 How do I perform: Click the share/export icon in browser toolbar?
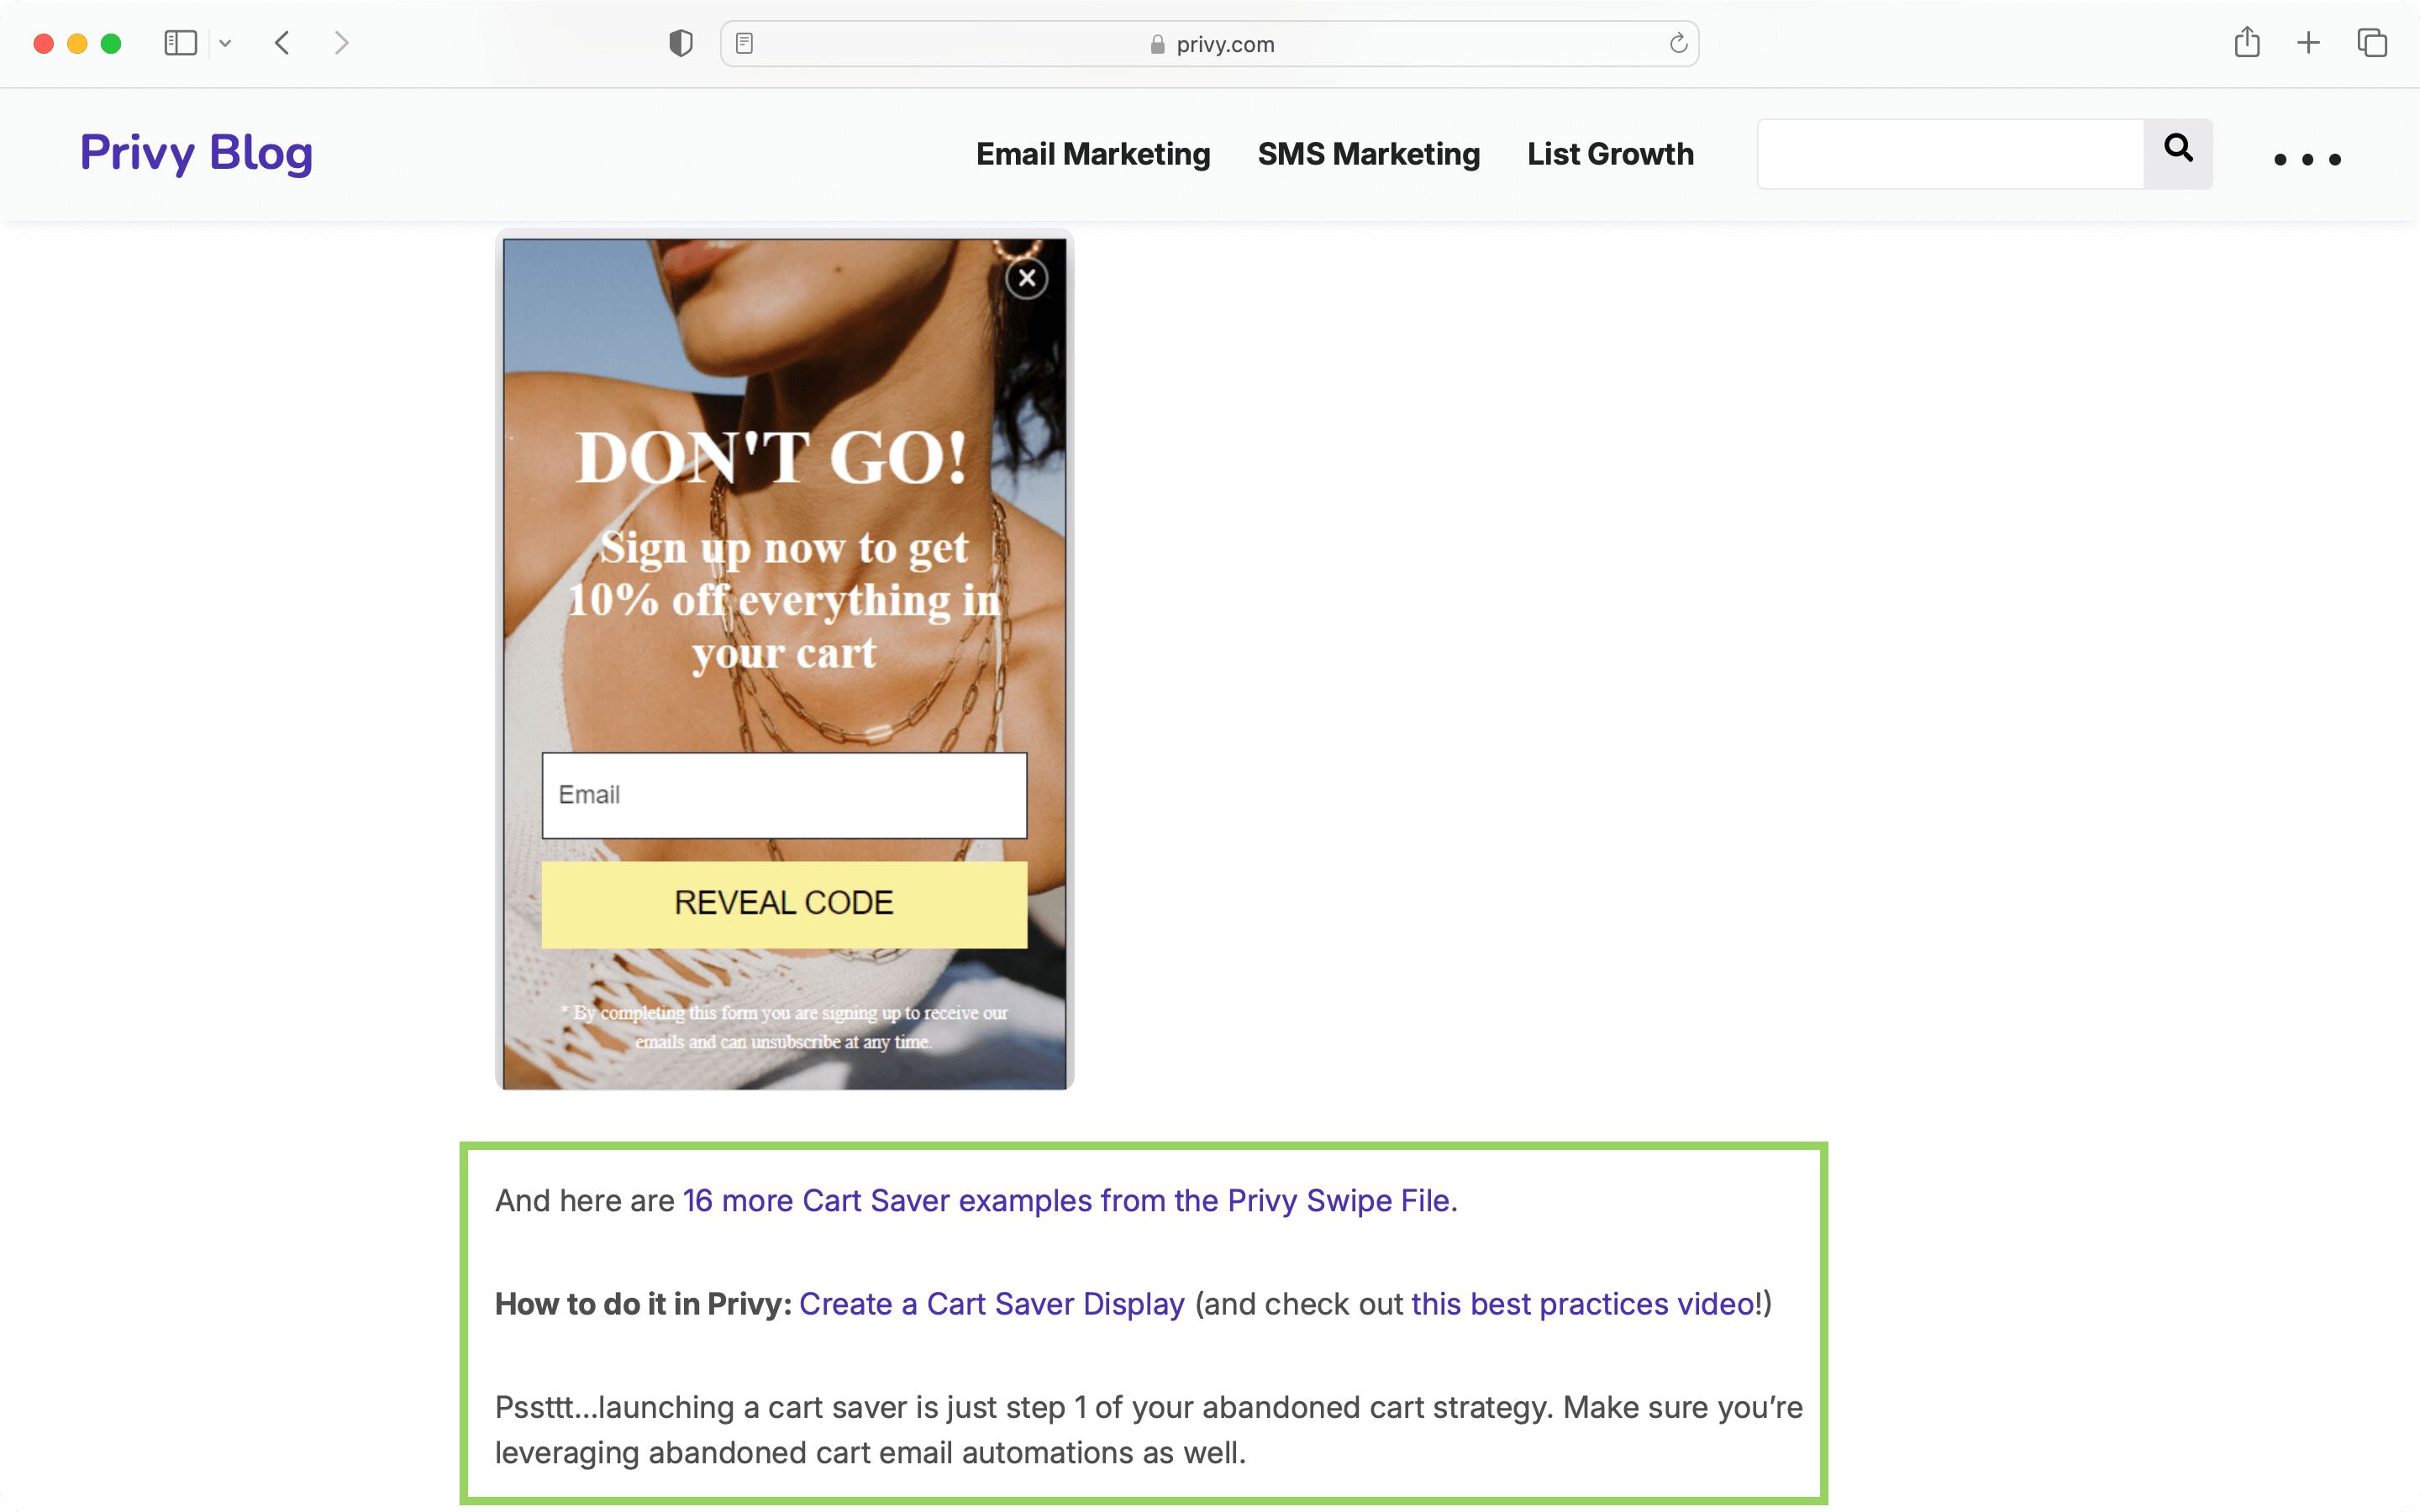point(2249,44)
